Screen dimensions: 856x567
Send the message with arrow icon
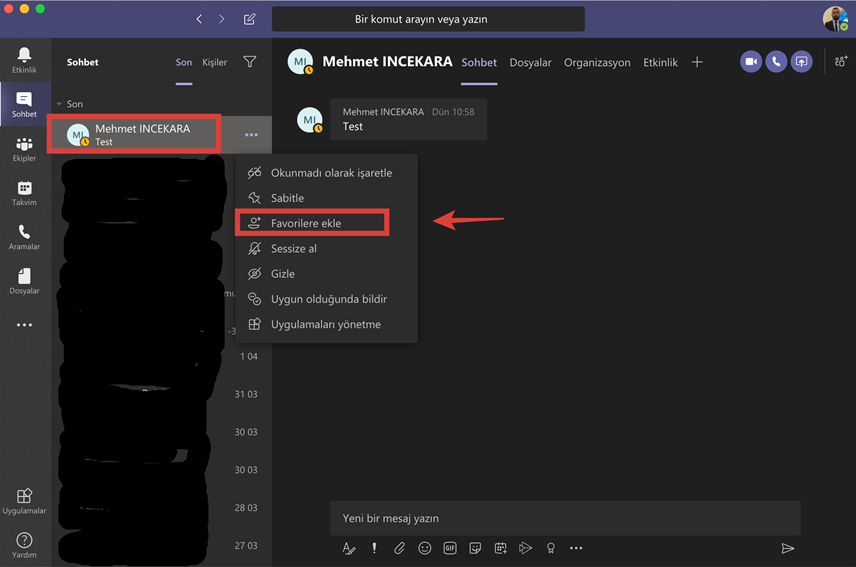(787, 548)
